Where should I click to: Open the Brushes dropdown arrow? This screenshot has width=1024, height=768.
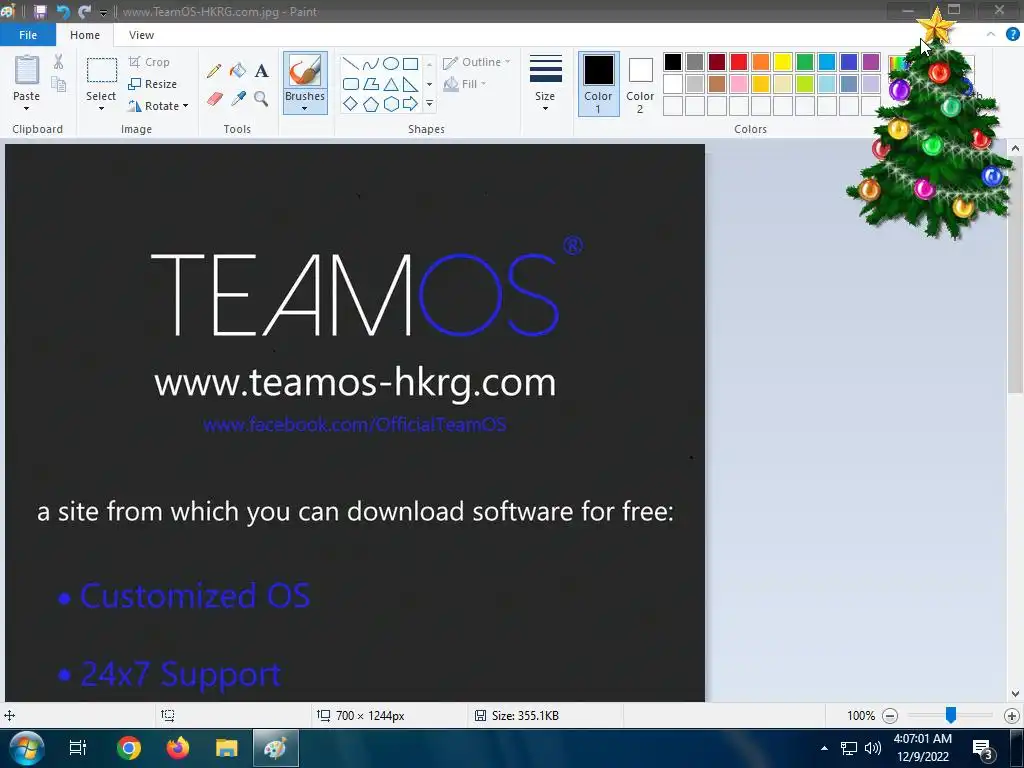pyautogui.click(x=305, y=108)
